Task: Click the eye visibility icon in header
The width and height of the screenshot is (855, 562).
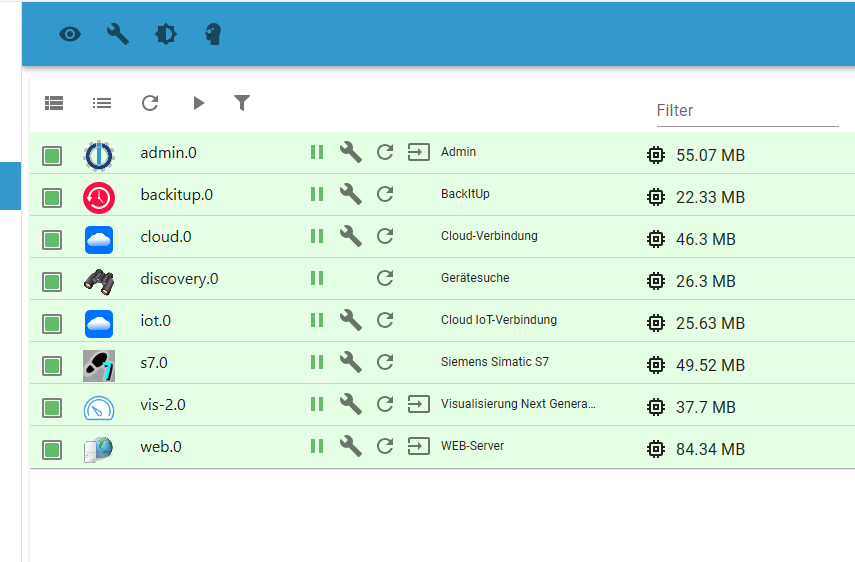Action: [70, 34]
